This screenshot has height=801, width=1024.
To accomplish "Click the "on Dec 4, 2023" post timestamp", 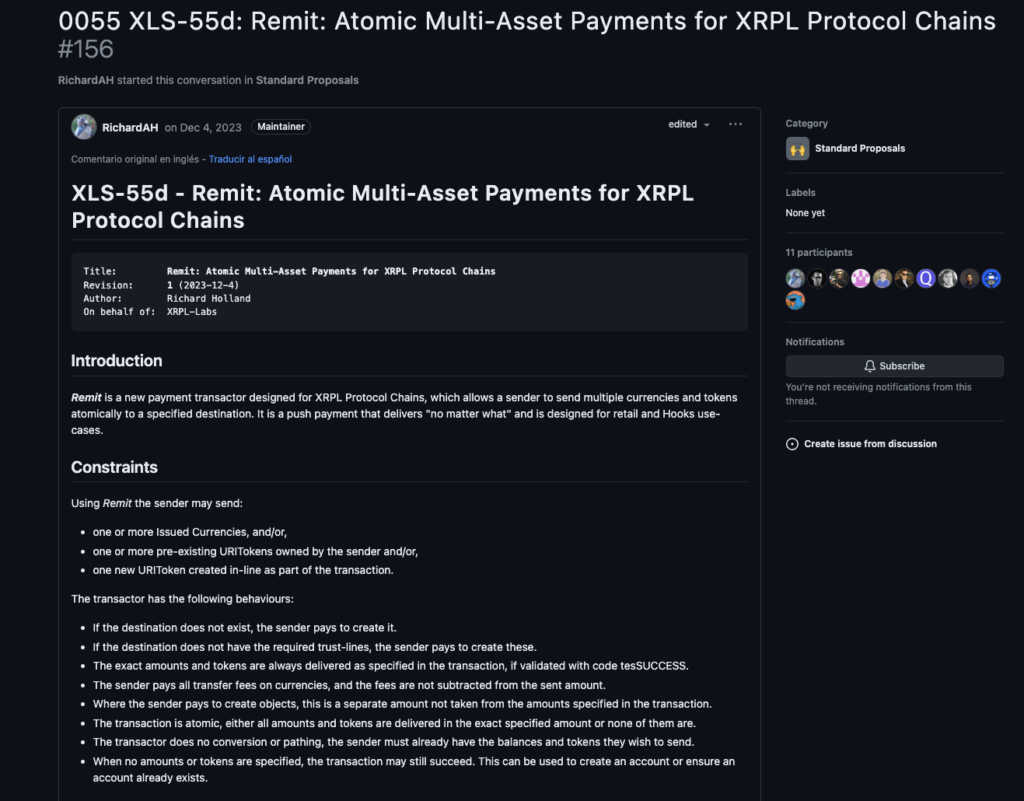I will pyautogui.click(x=203, y=127).
